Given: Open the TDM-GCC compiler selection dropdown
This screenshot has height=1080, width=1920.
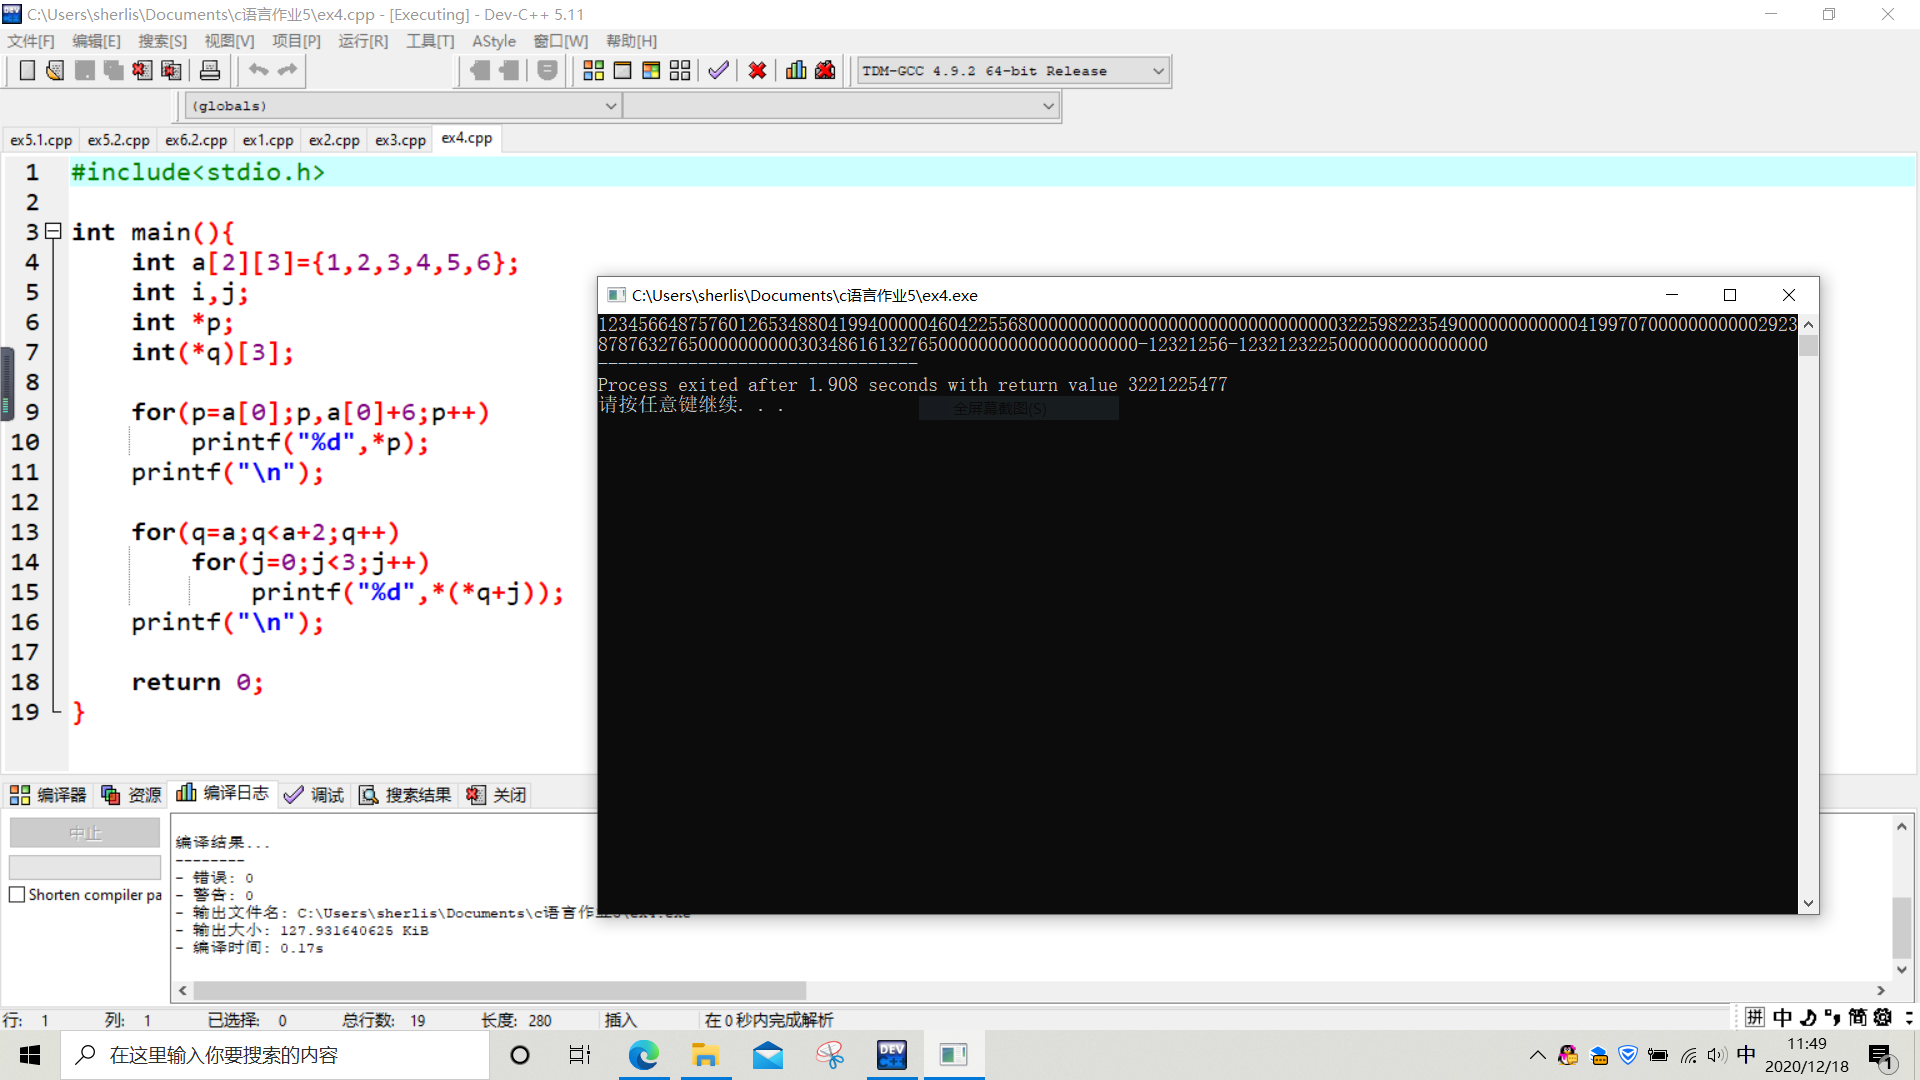Looking at the screenshot, I should click(1158, 71).
